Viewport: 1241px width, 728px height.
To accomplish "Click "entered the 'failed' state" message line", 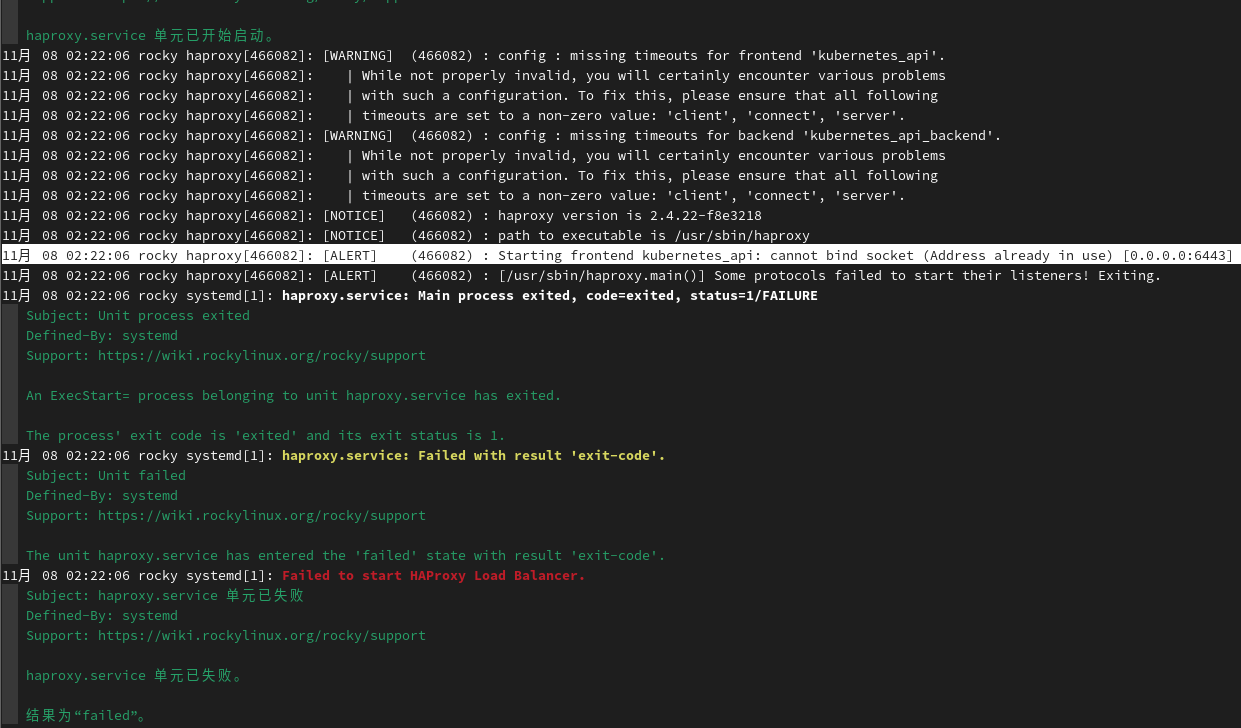I will (x=346, y=555).
